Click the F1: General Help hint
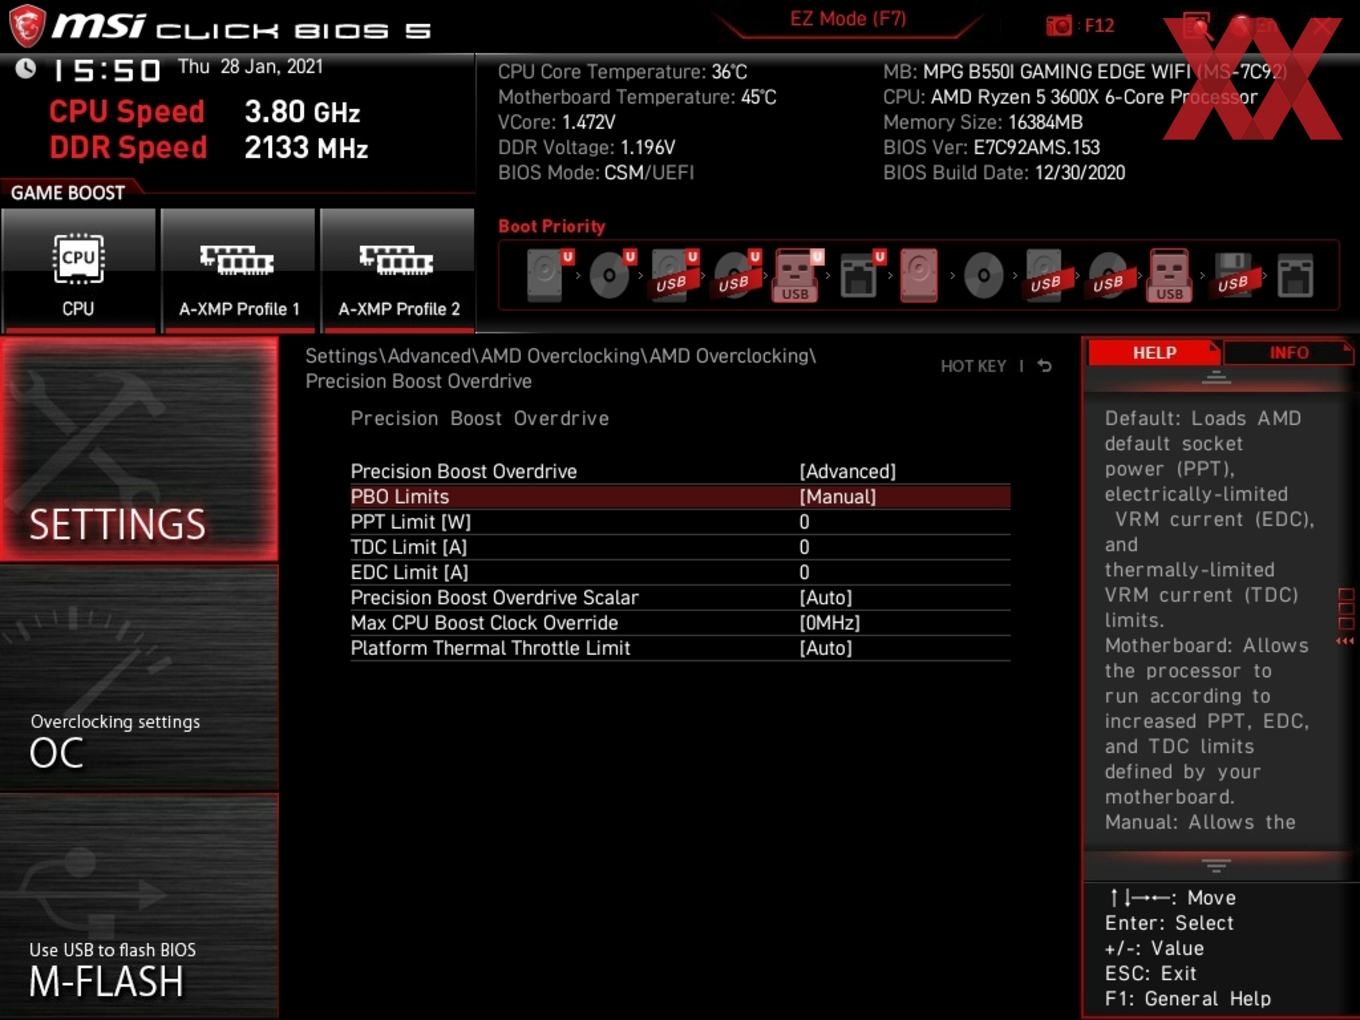 coord(1188,999)
